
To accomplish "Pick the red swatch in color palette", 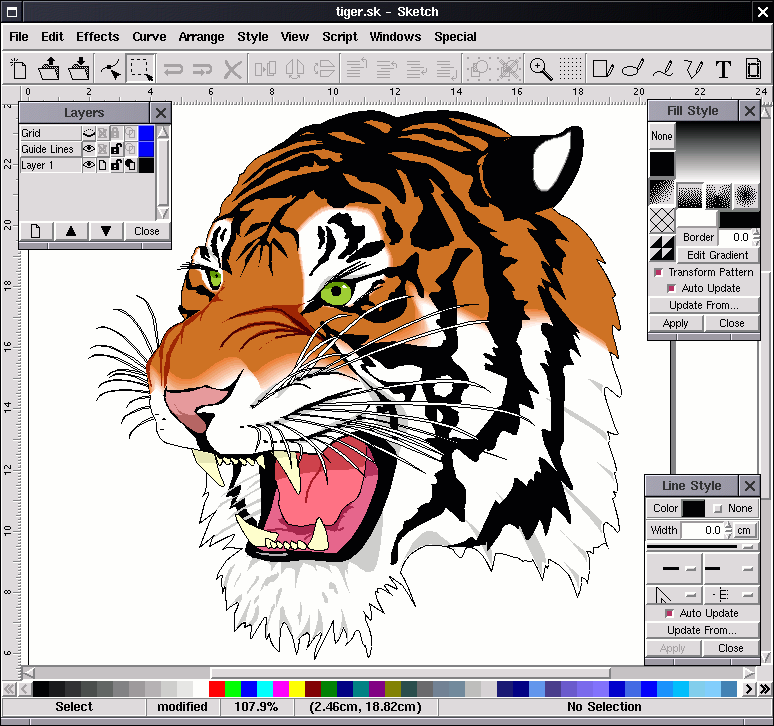I will tap(217, 689).
